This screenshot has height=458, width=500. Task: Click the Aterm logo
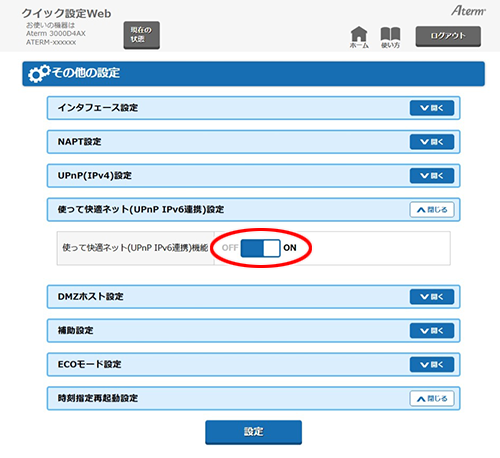click(x=468, y=11)
